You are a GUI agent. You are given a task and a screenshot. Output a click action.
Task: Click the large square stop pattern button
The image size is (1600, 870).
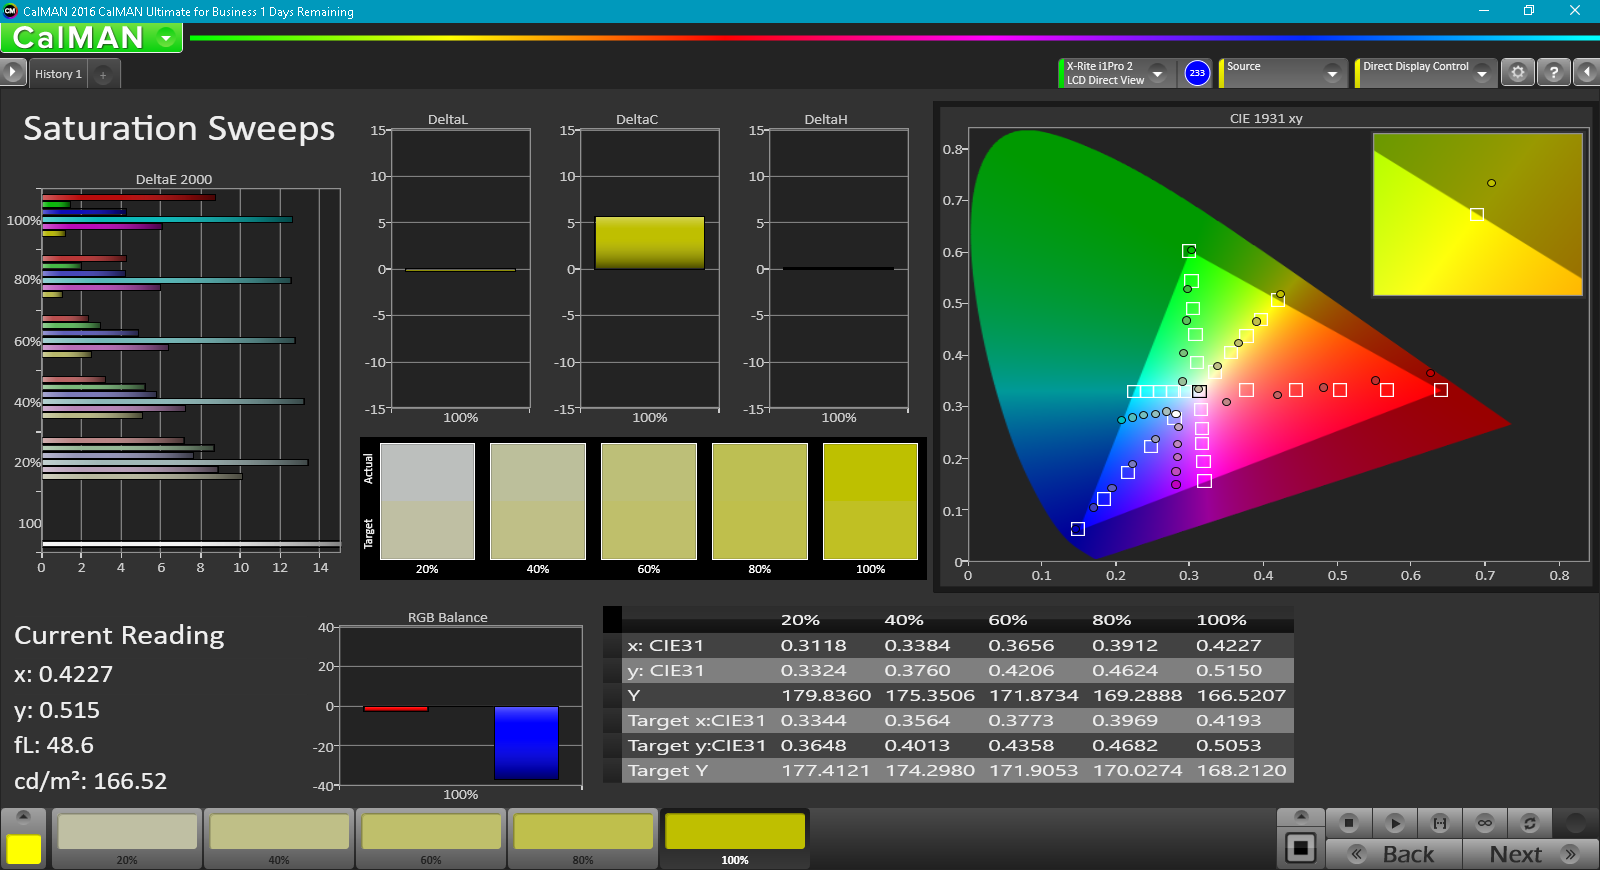[x=1300, y=848]
